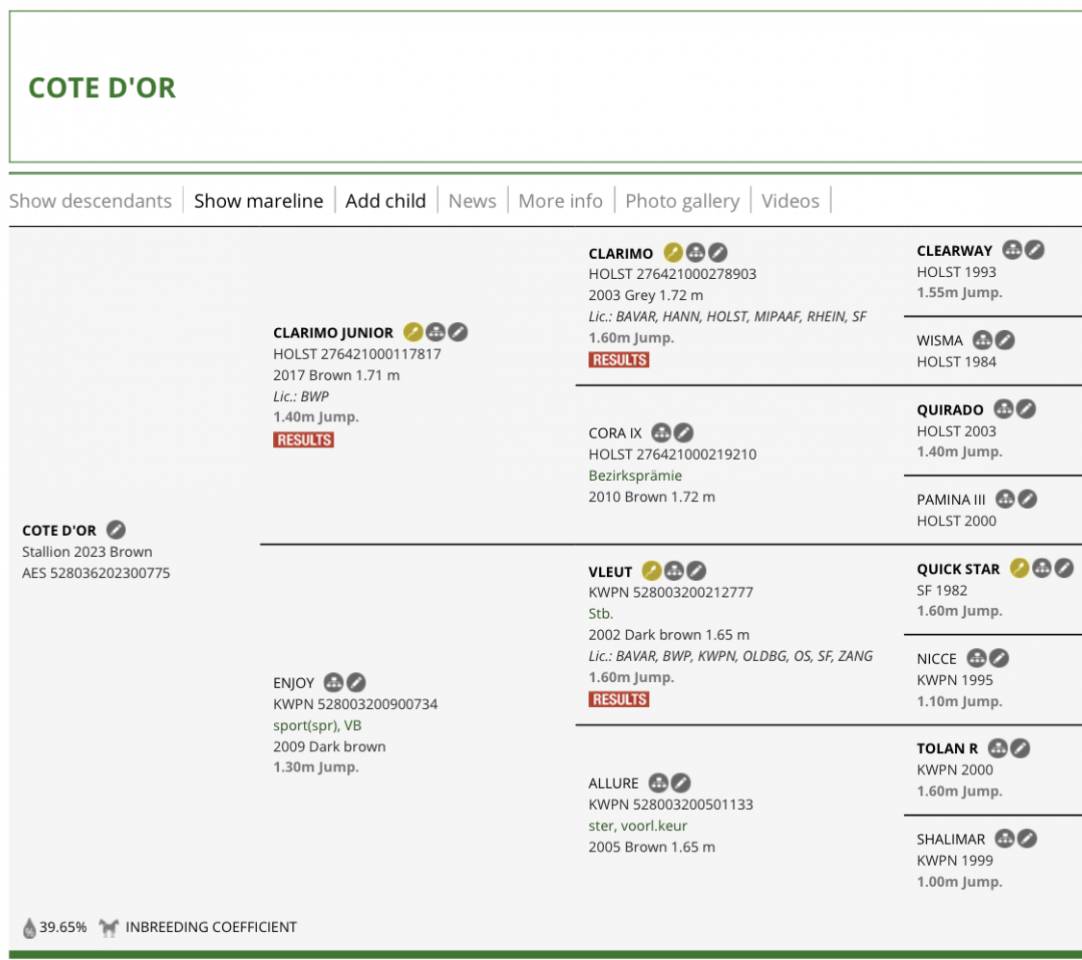
Task: Click the gold icon beside QUICK STAR
Action: 1019,568
